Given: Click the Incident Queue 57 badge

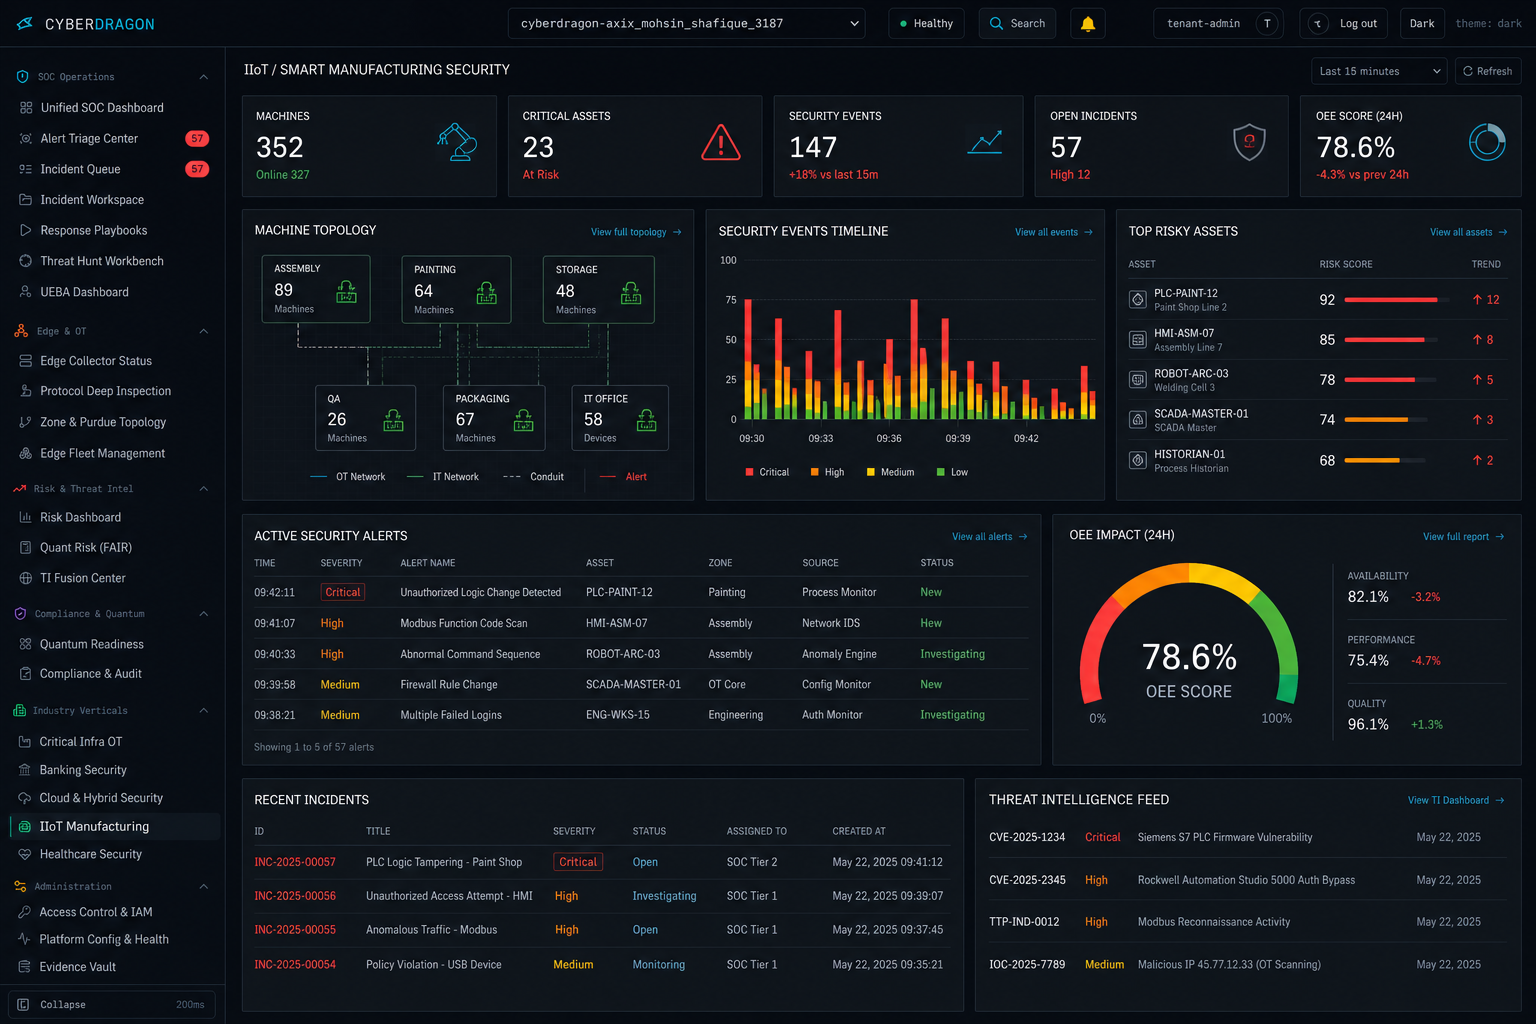Looking at the screenshot, I should click(197, 169).
